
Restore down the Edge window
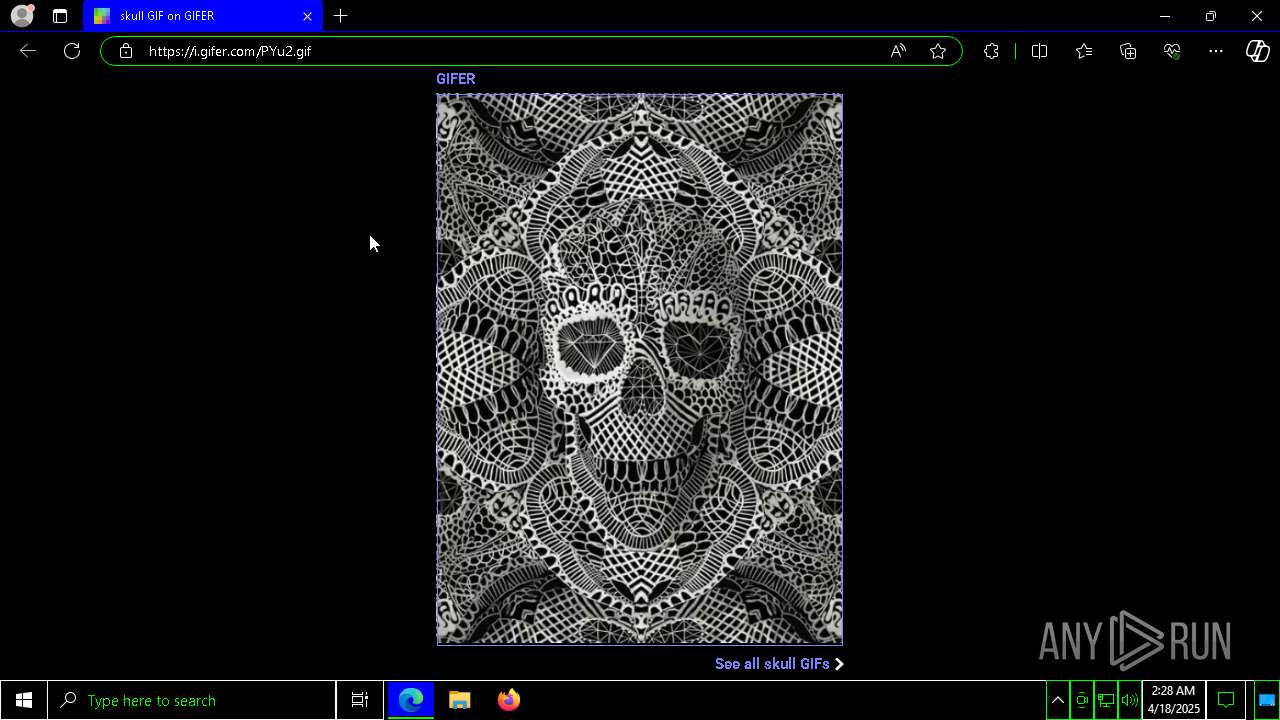point(1211,16)
